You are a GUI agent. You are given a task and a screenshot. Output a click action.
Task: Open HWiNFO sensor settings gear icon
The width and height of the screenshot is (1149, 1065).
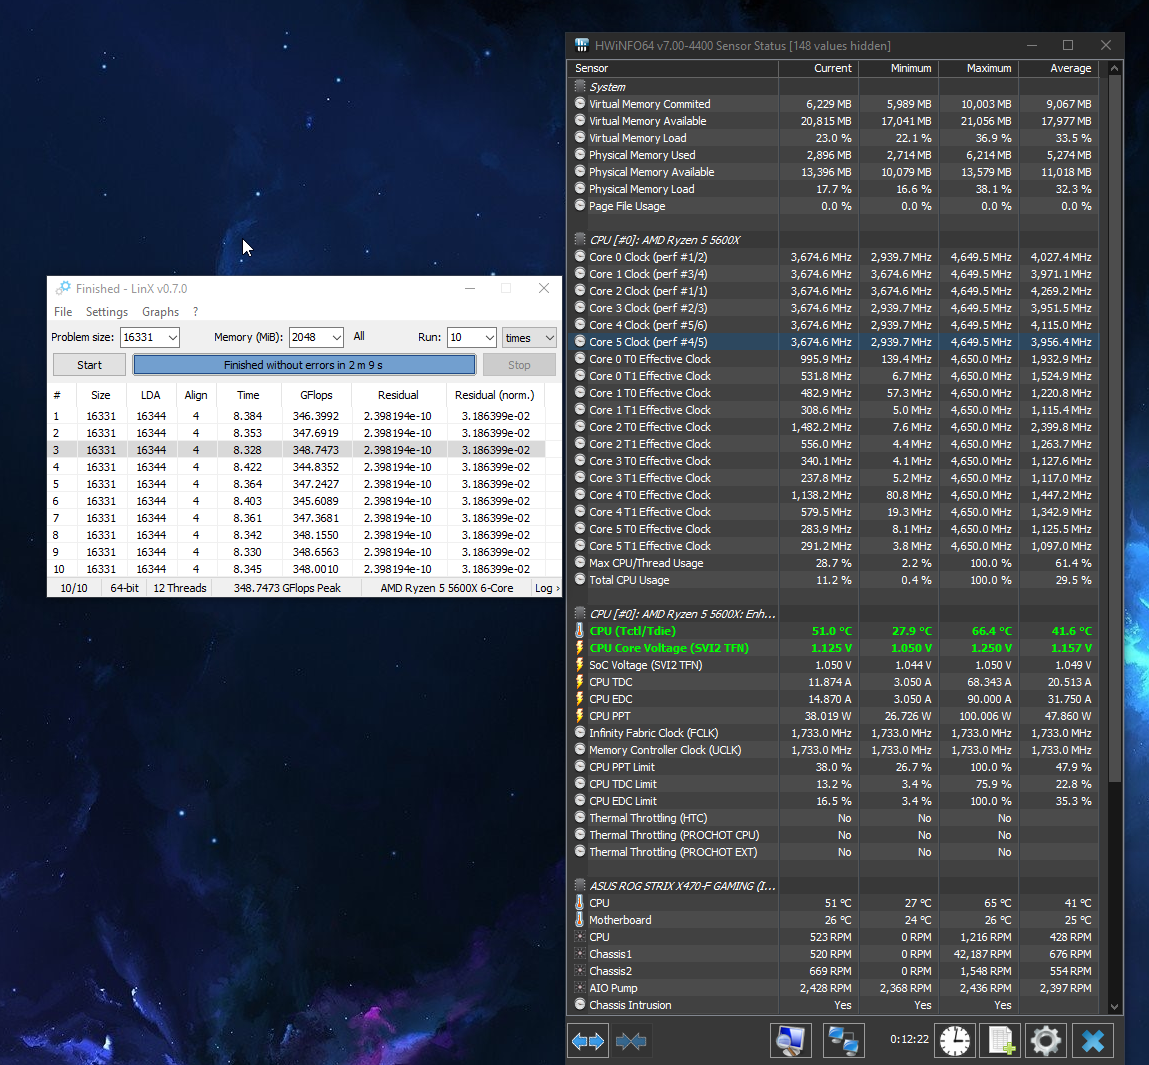(1046, 1041)
